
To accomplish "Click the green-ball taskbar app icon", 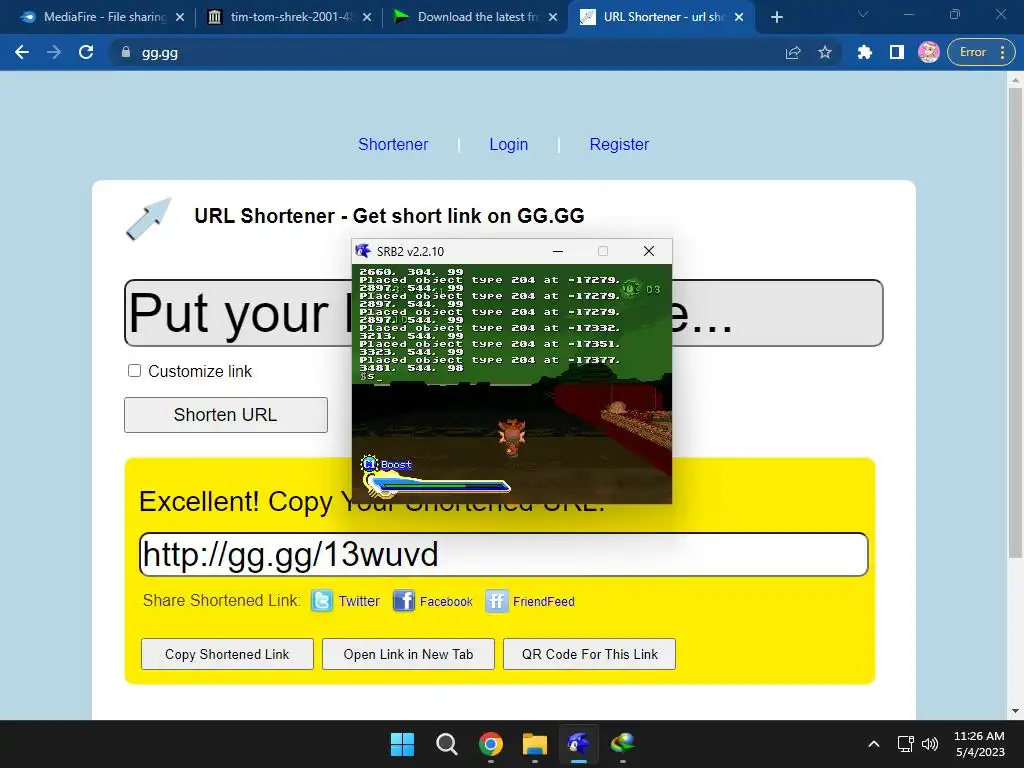I will 622,744.
